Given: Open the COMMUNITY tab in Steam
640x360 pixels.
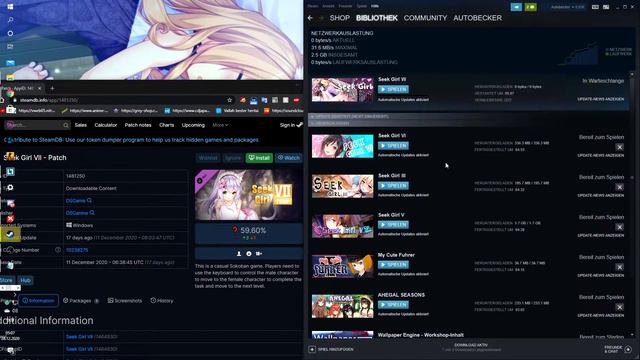Looking at the screenshot, I should [x=425, y=18].
